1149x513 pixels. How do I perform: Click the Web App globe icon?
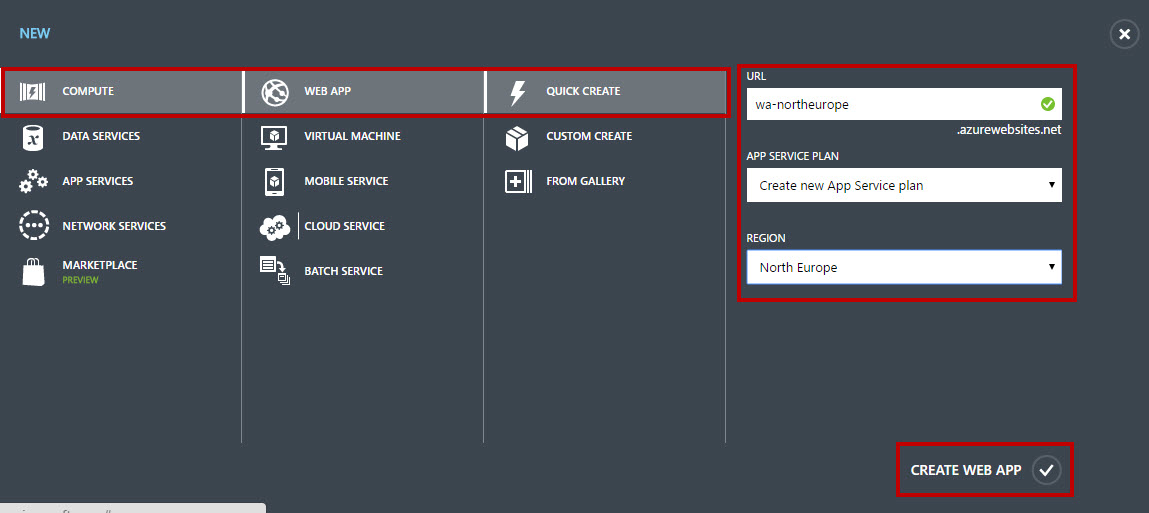(275, 92)
